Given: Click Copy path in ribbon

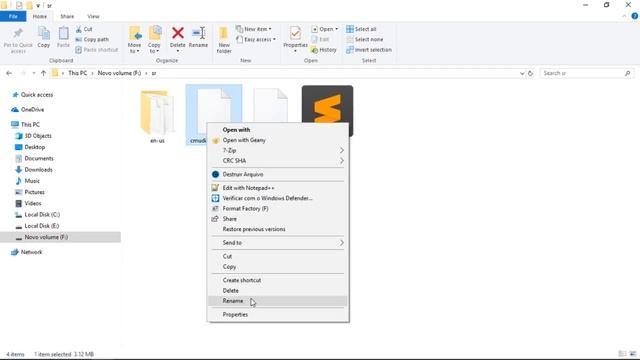Looking at the screenshot, I should (92, 40).
